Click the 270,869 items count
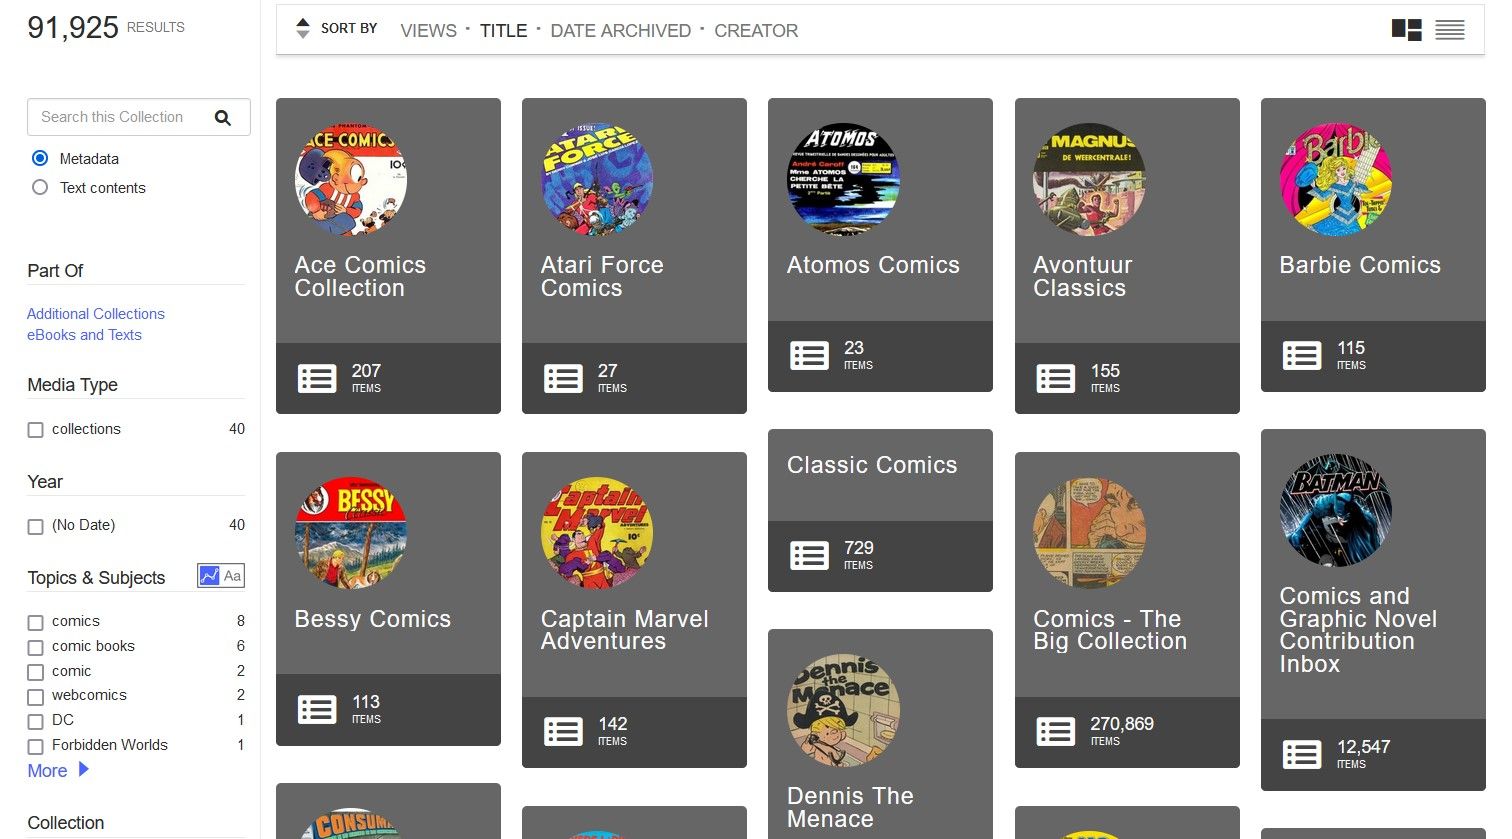Viewport: 1512px width, 839px height. click(x=1122, y=724)
